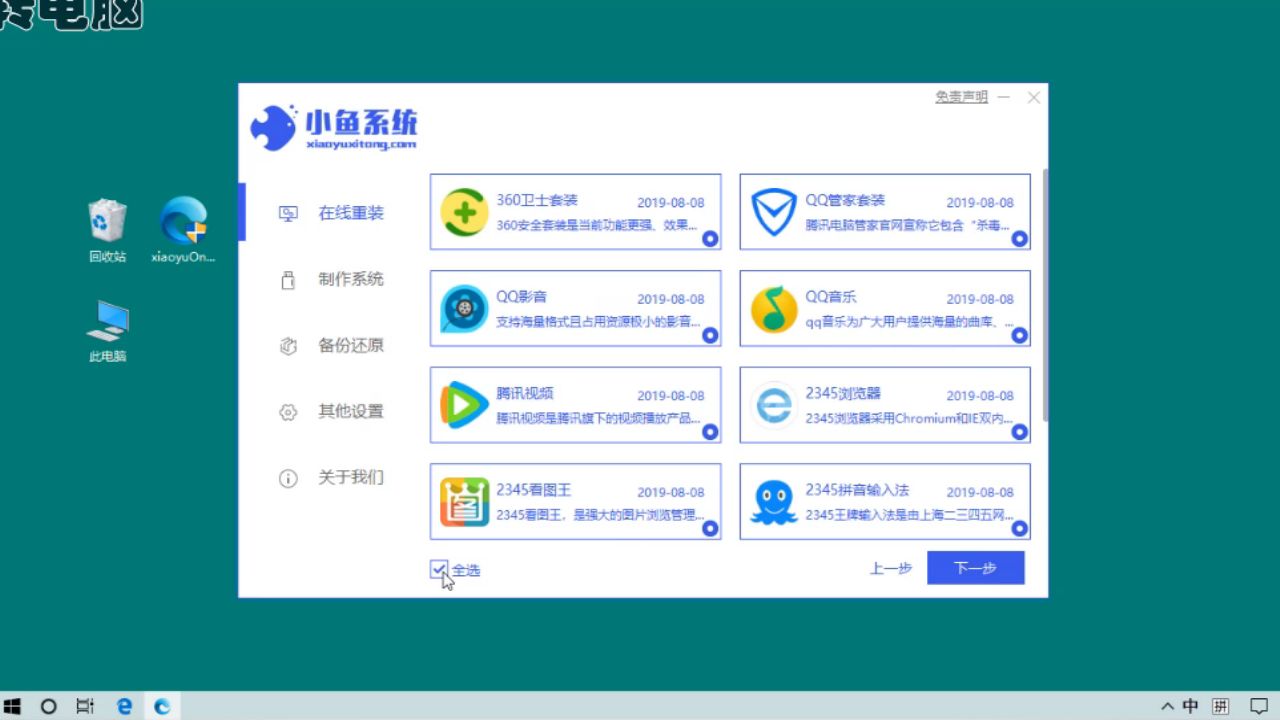Toggle selection dot for 2345看图王
This screenshot has width=1280, height=720.
coord(710,529)
